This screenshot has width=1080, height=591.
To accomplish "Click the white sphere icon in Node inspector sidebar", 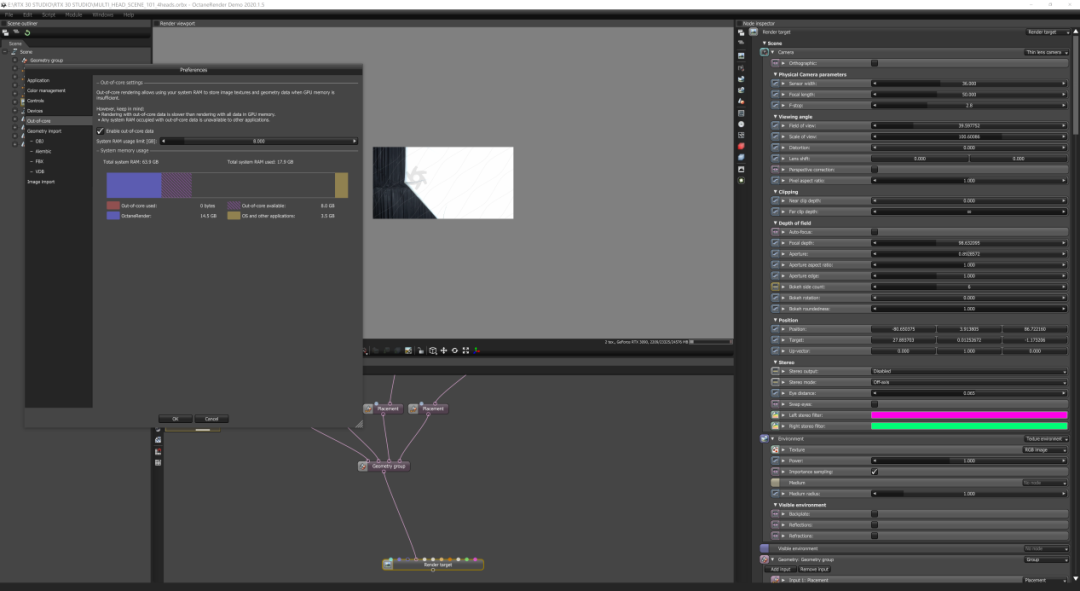I will [741, 124].
